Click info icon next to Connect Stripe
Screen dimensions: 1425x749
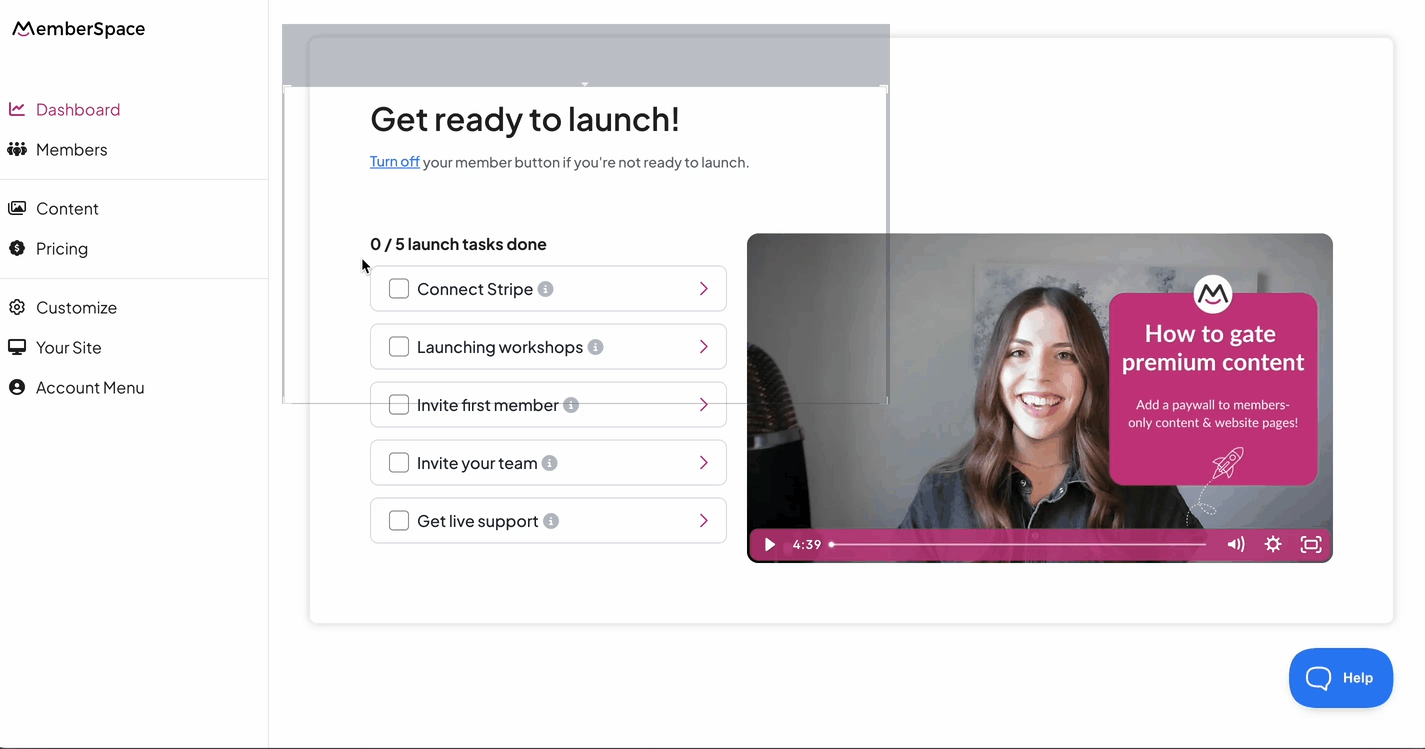[545, 289]
